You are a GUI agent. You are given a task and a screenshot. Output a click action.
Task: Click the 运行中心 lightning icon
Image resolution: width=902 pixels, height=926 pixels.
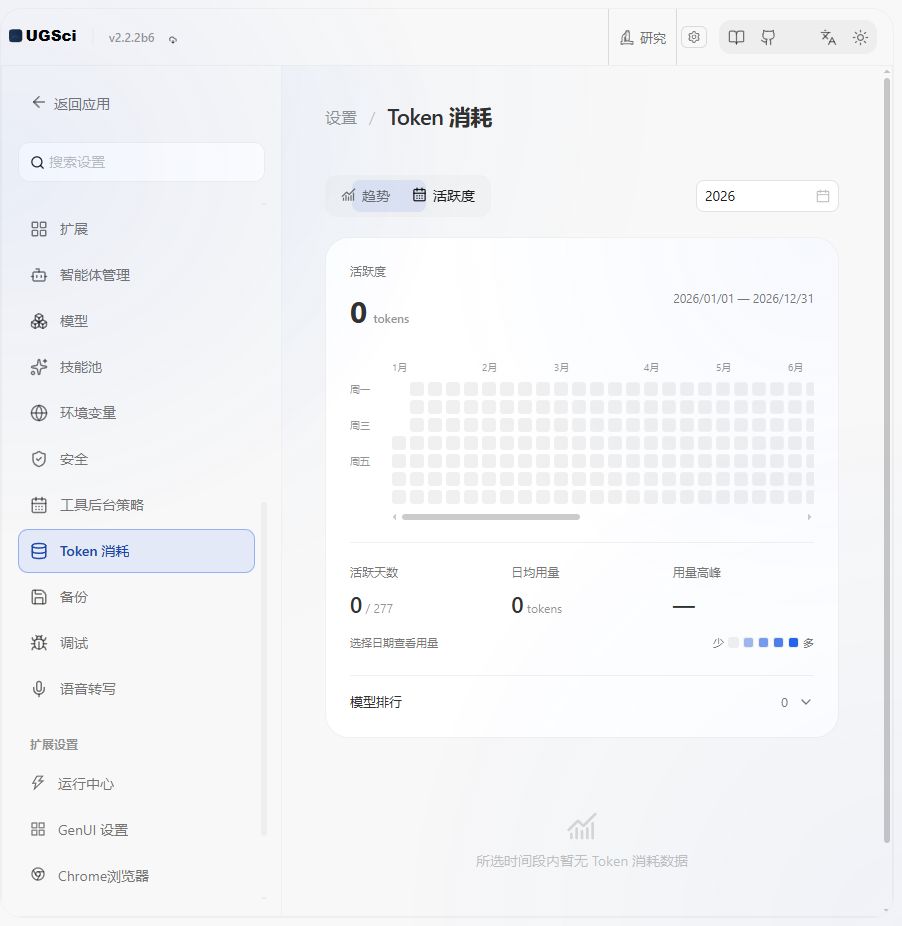38,783
